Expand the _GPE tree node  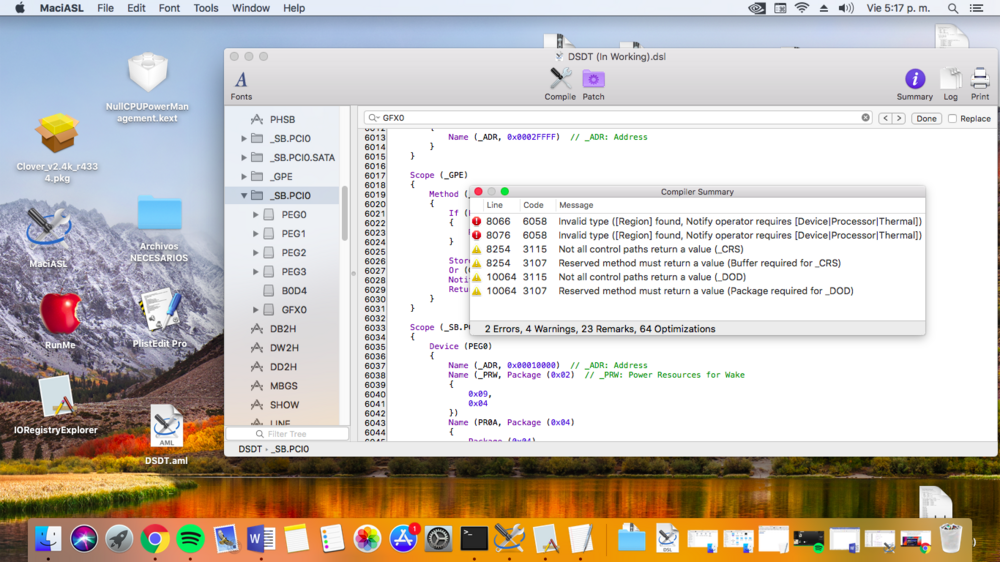click(x=244, y=177)
